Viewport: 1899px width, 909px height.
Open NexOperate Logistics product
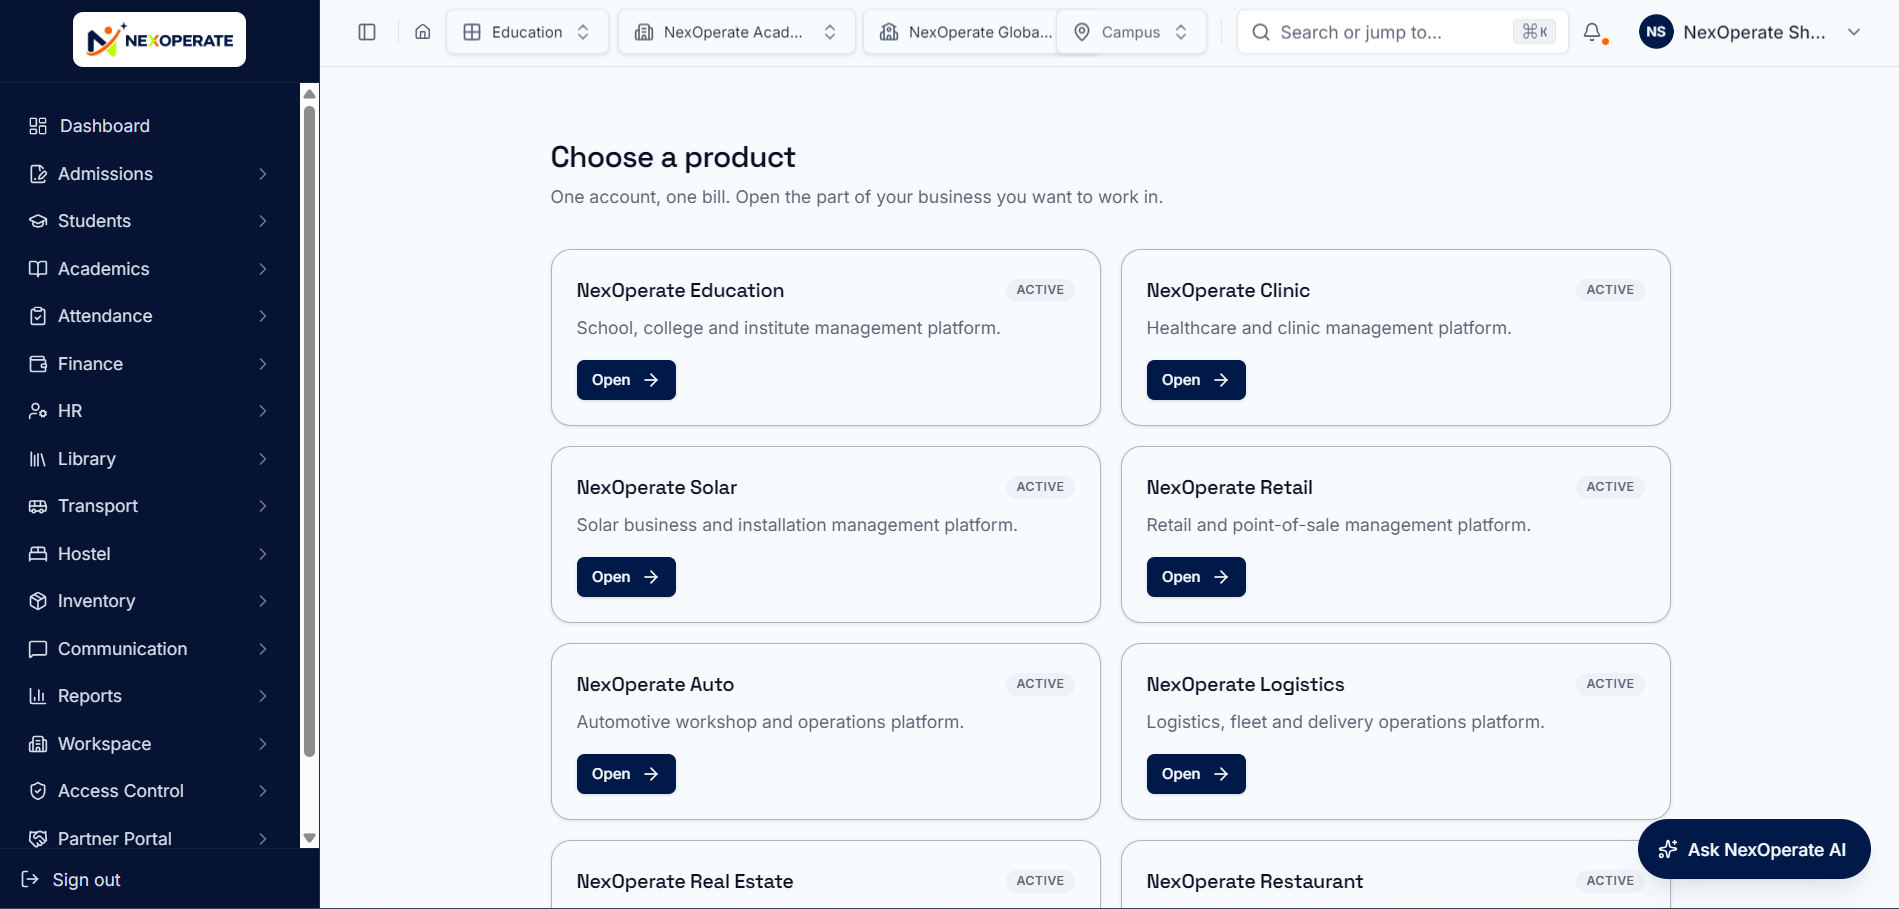click(1196, 774)
